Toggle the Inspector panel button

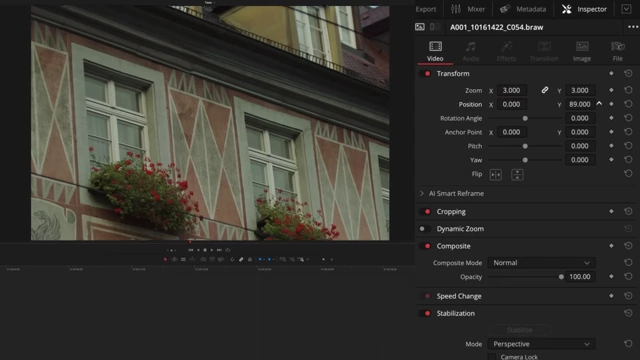(x=584, y=9)
